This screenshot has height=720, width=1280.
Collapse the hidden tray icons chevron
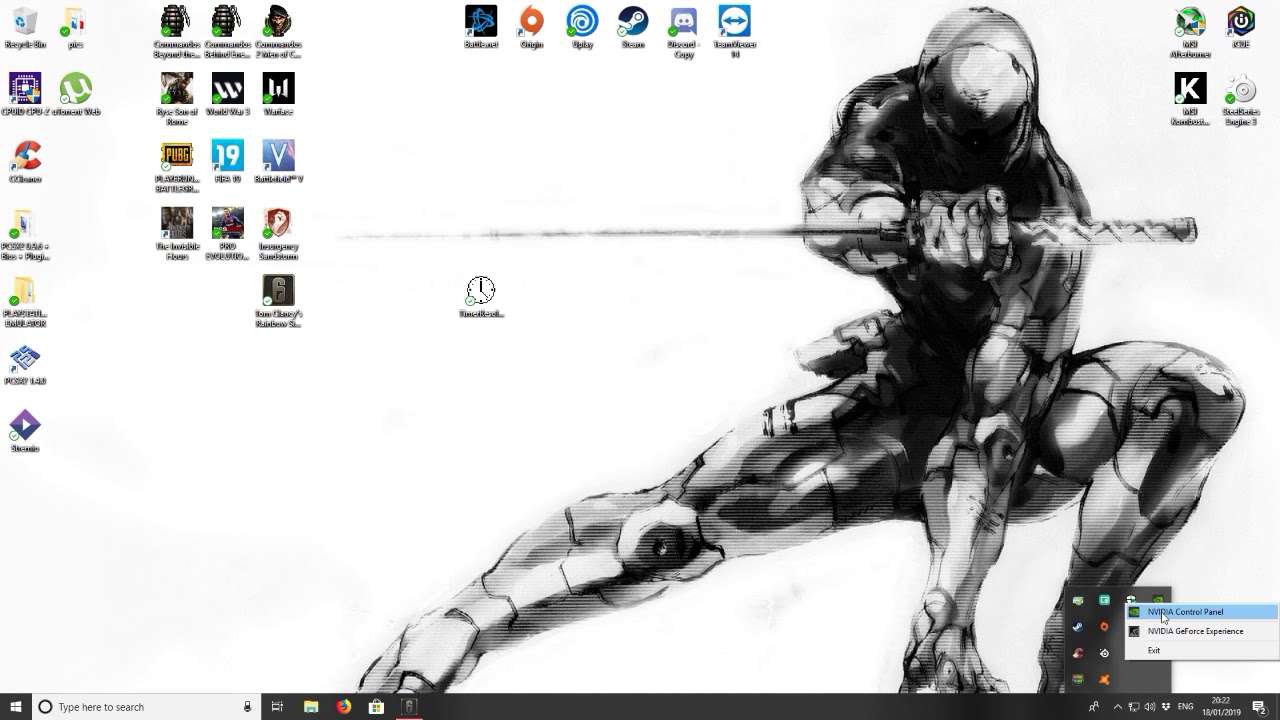tap(1118, 707)
